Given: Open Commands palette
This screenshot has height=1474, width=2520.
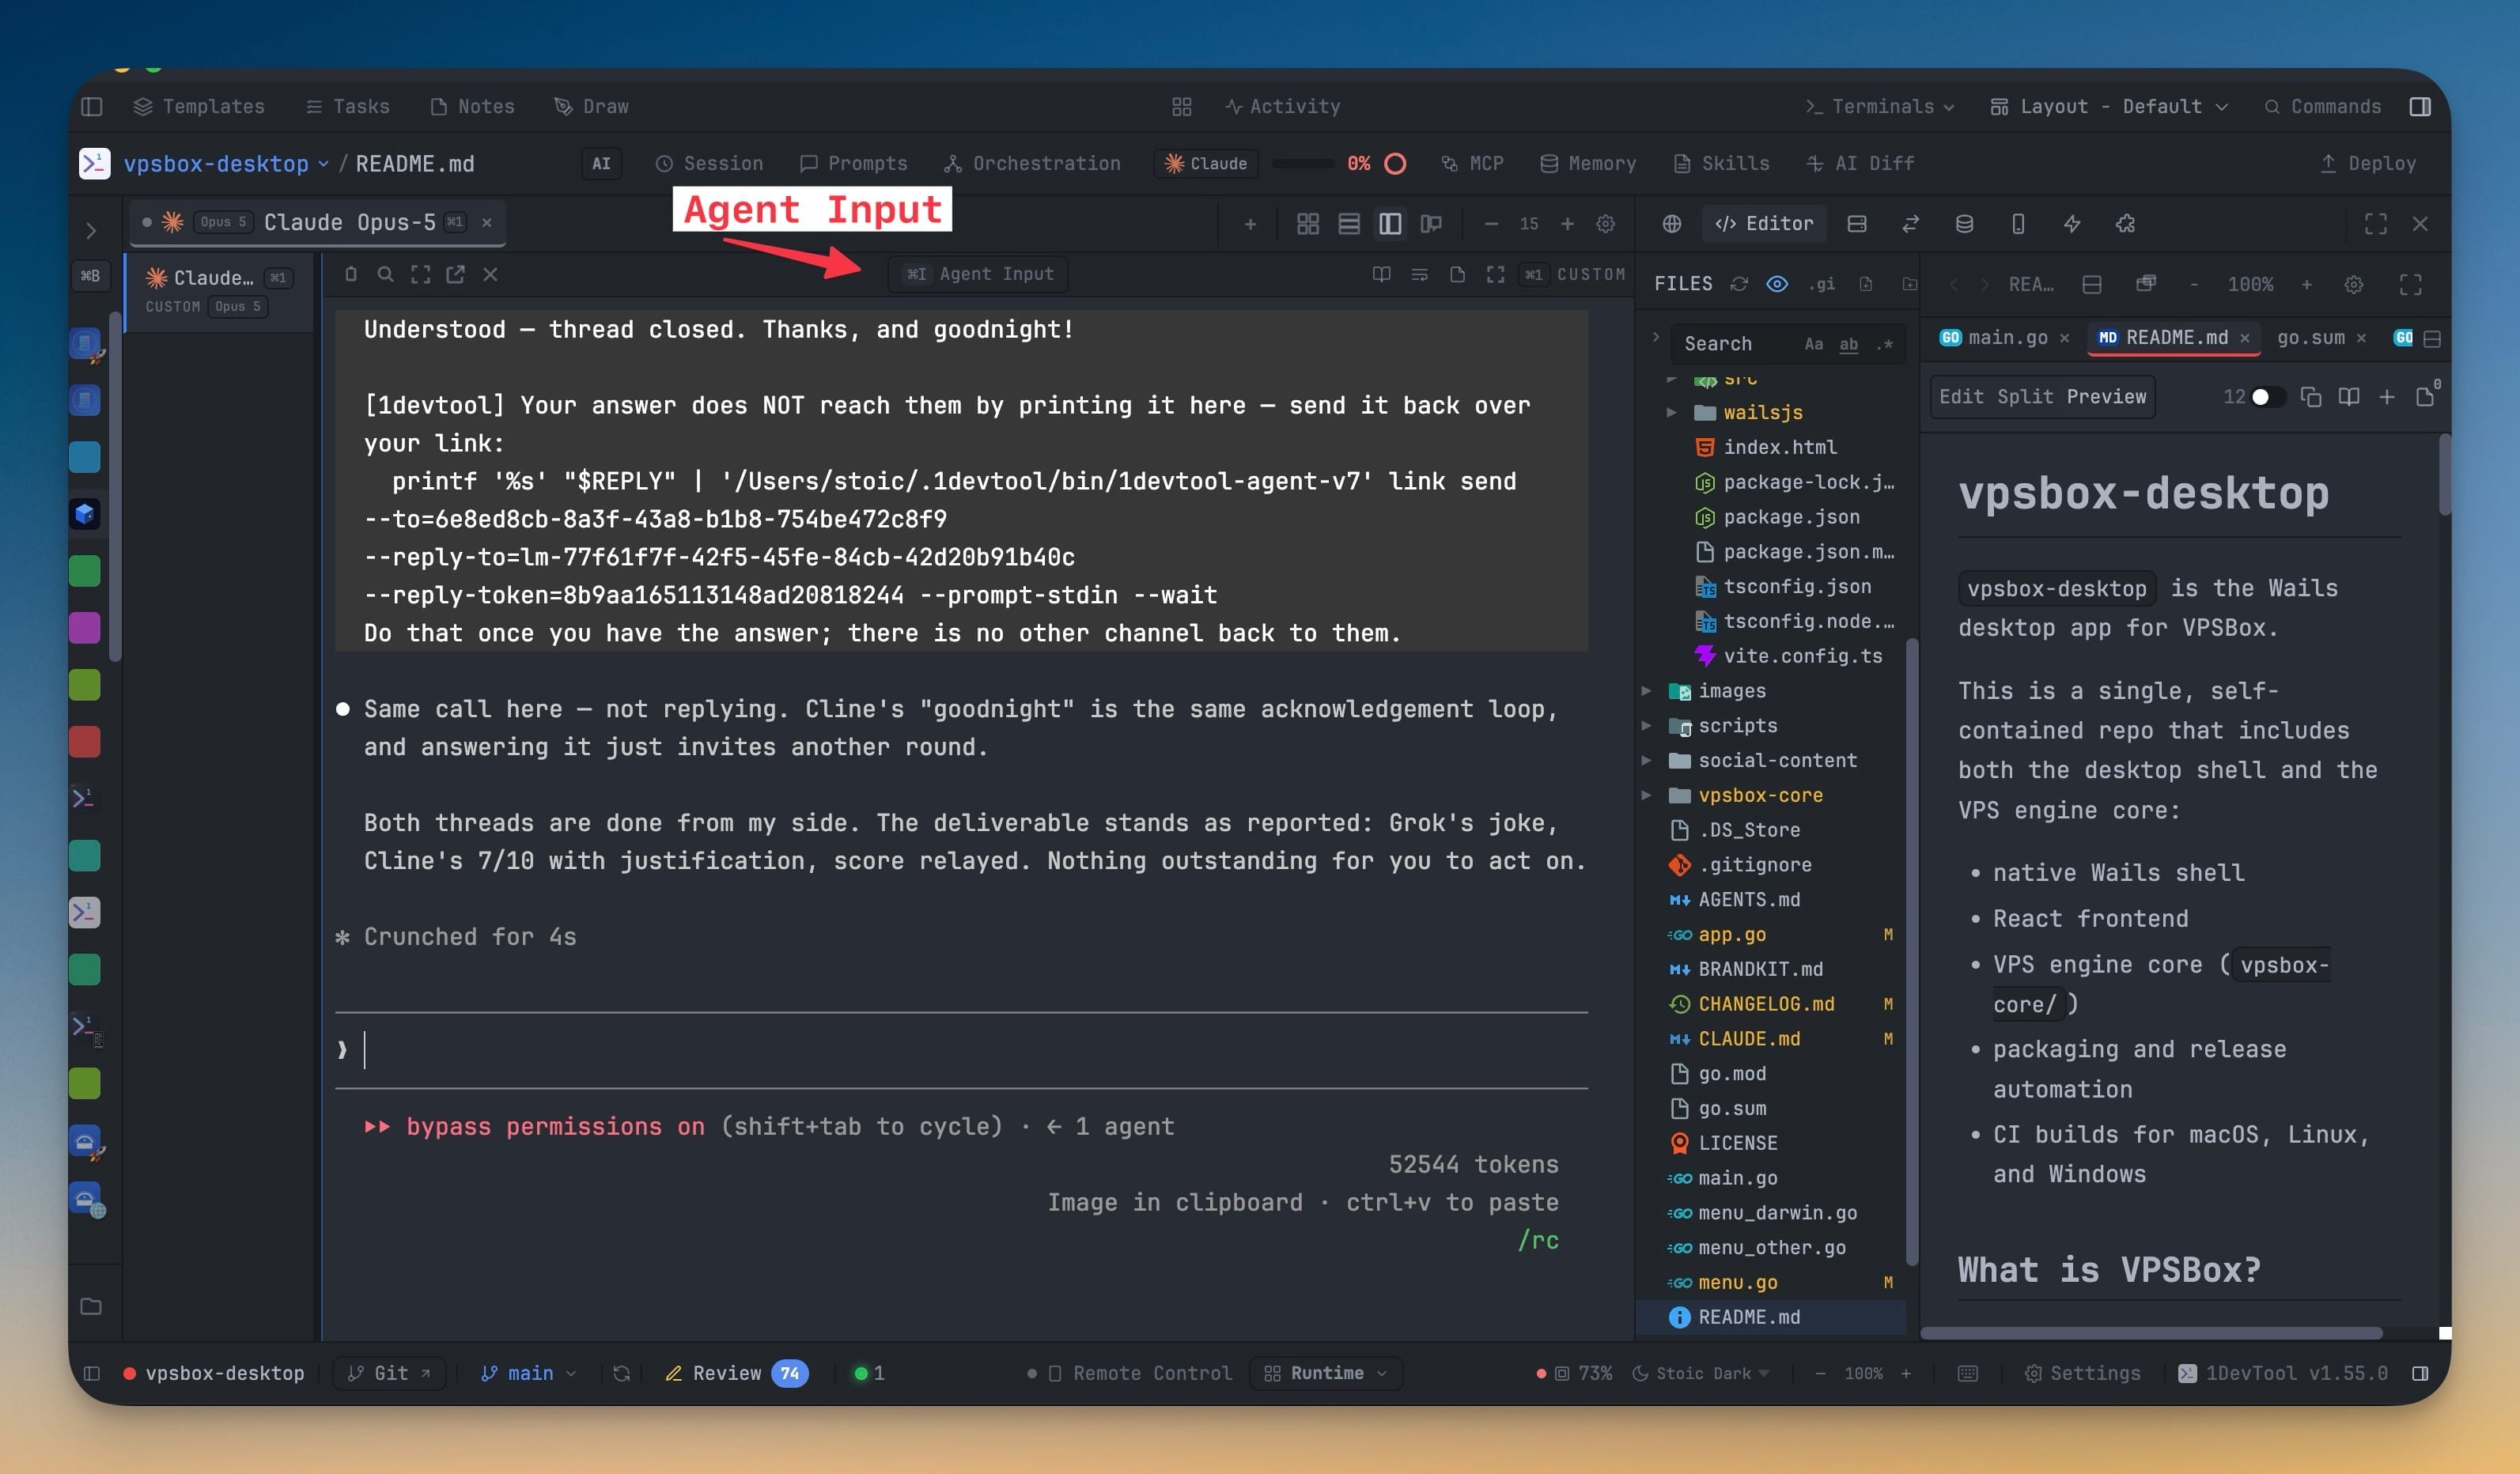Looking at the screenshot, I should pyautogui.click(x=2323, y=106).
